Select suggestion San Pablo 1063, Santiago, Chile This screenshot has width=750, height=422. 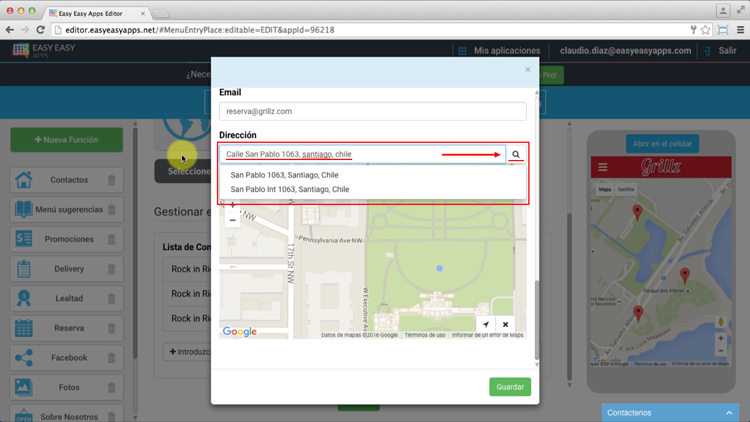[284, 175]
